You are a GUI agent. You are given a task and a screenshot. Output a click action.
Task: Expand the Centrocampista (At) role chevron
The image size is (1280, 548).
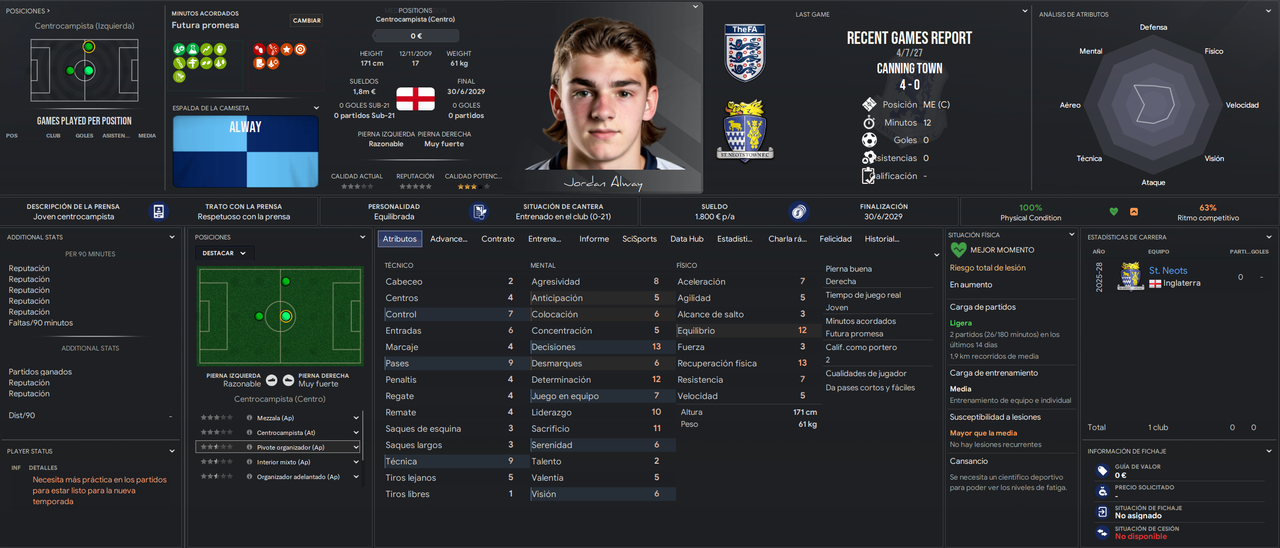(357, 433)
